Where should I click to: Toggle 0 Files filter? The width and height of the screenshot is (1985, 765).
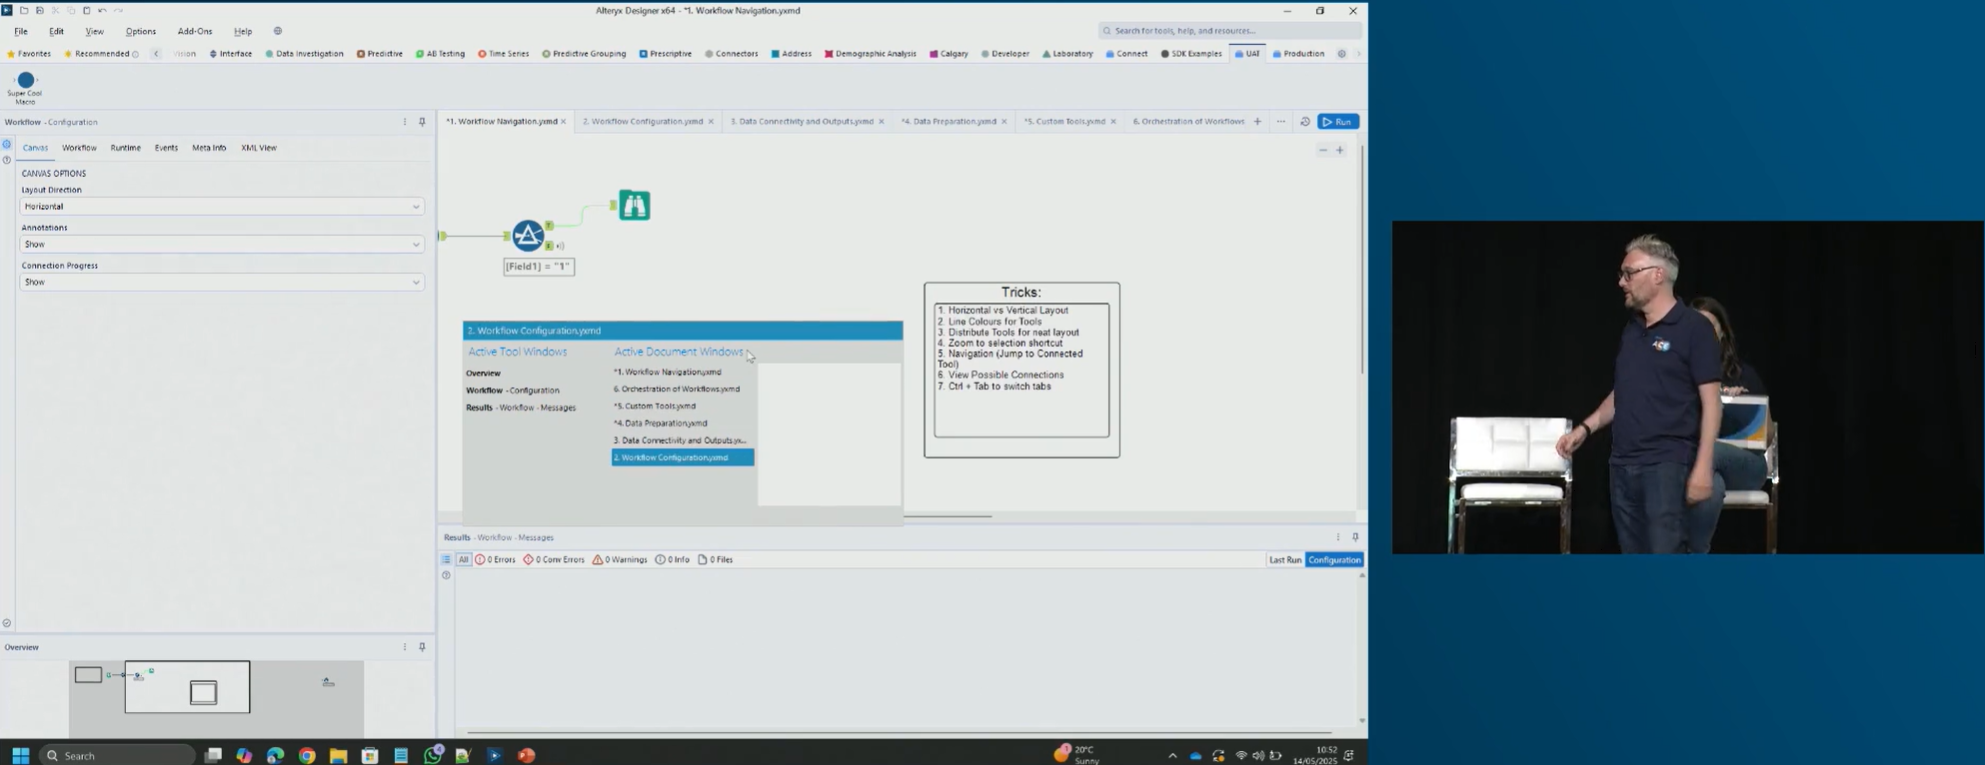(x=715, y=560)
